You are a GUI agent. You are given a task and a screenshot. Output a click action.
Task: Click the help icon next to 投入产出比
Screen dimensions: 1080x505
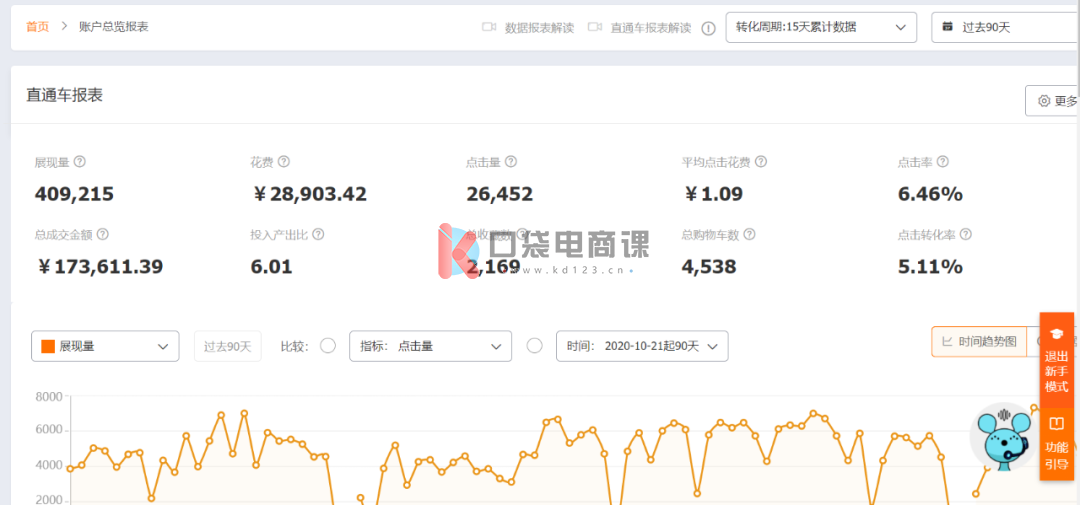point(318,234)
